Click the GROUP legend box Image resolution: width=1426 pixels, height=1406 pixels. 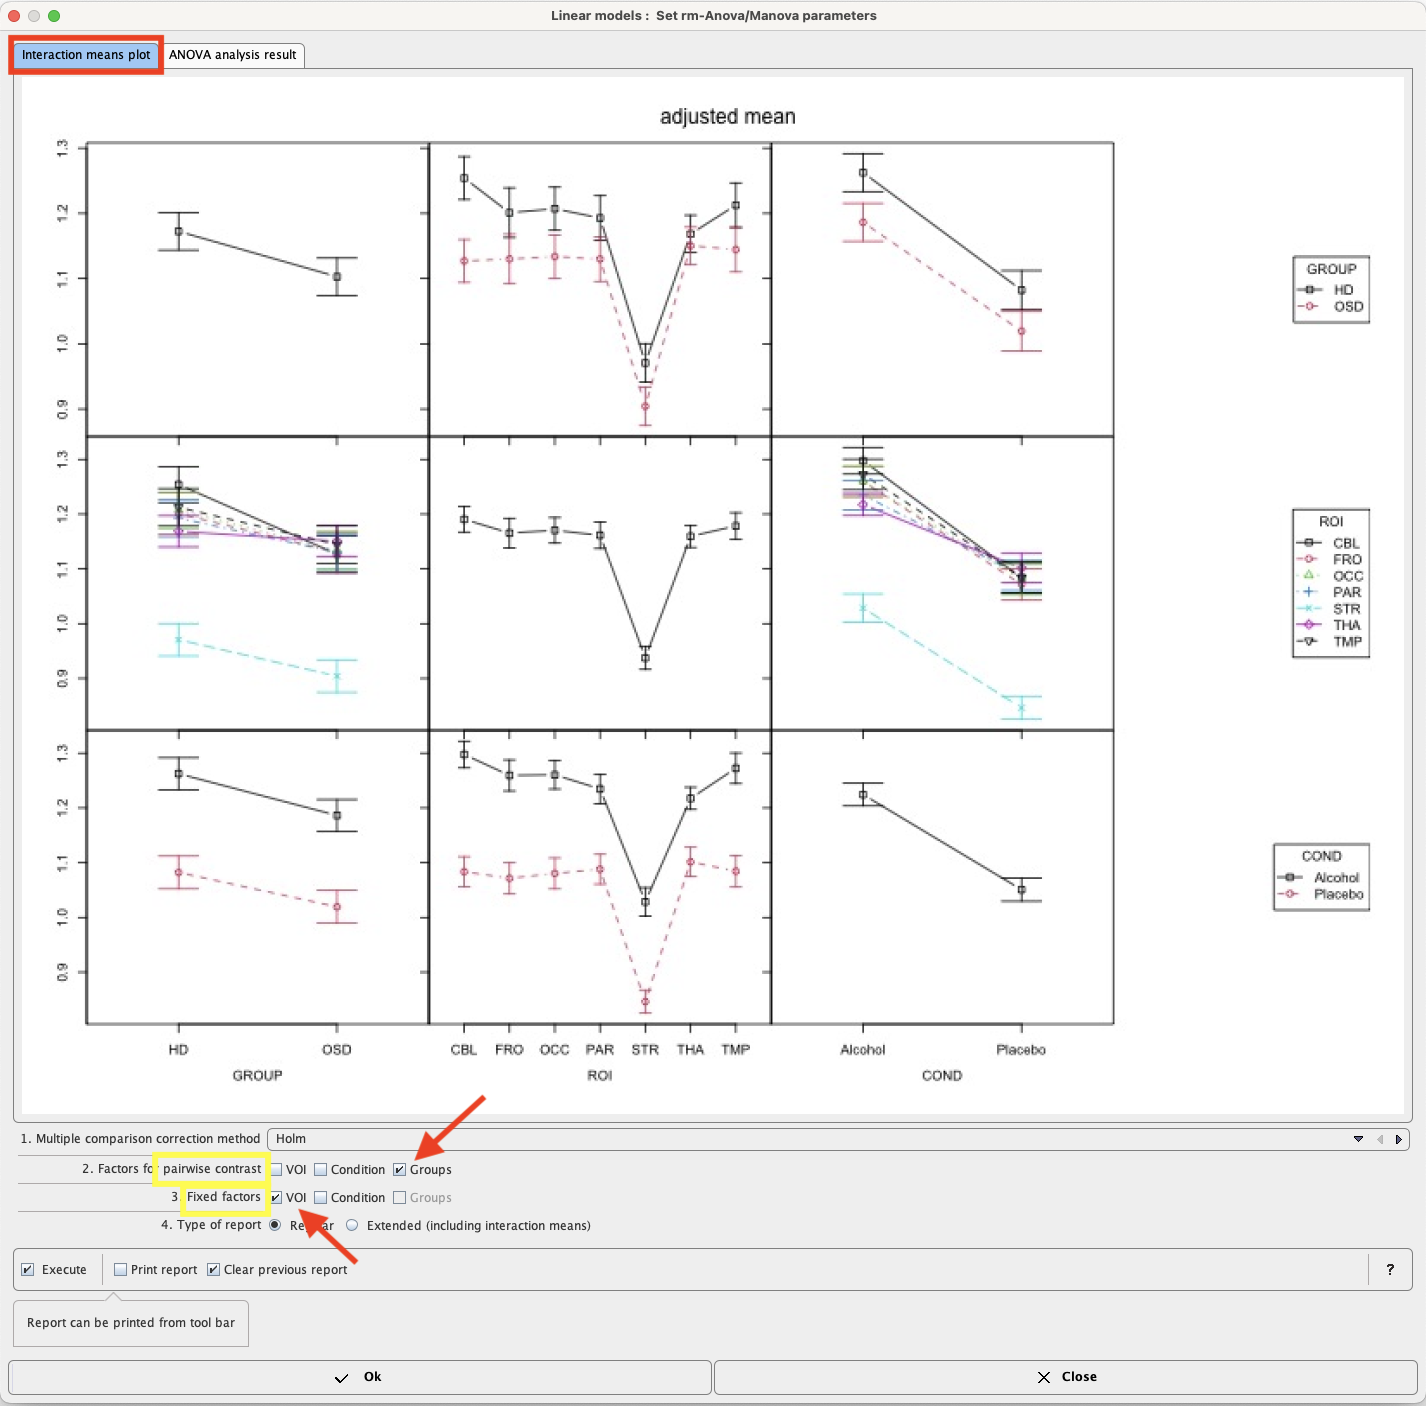[1331, 289]
